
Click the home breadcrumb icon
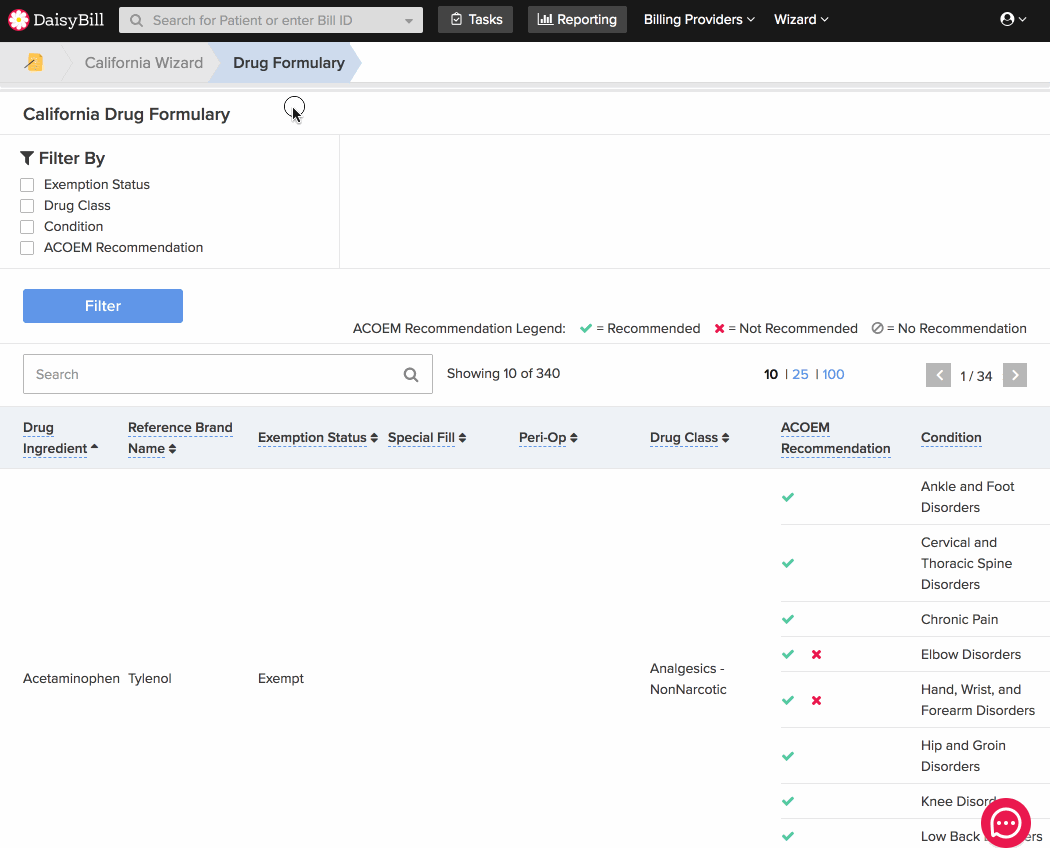pos(34,62)
